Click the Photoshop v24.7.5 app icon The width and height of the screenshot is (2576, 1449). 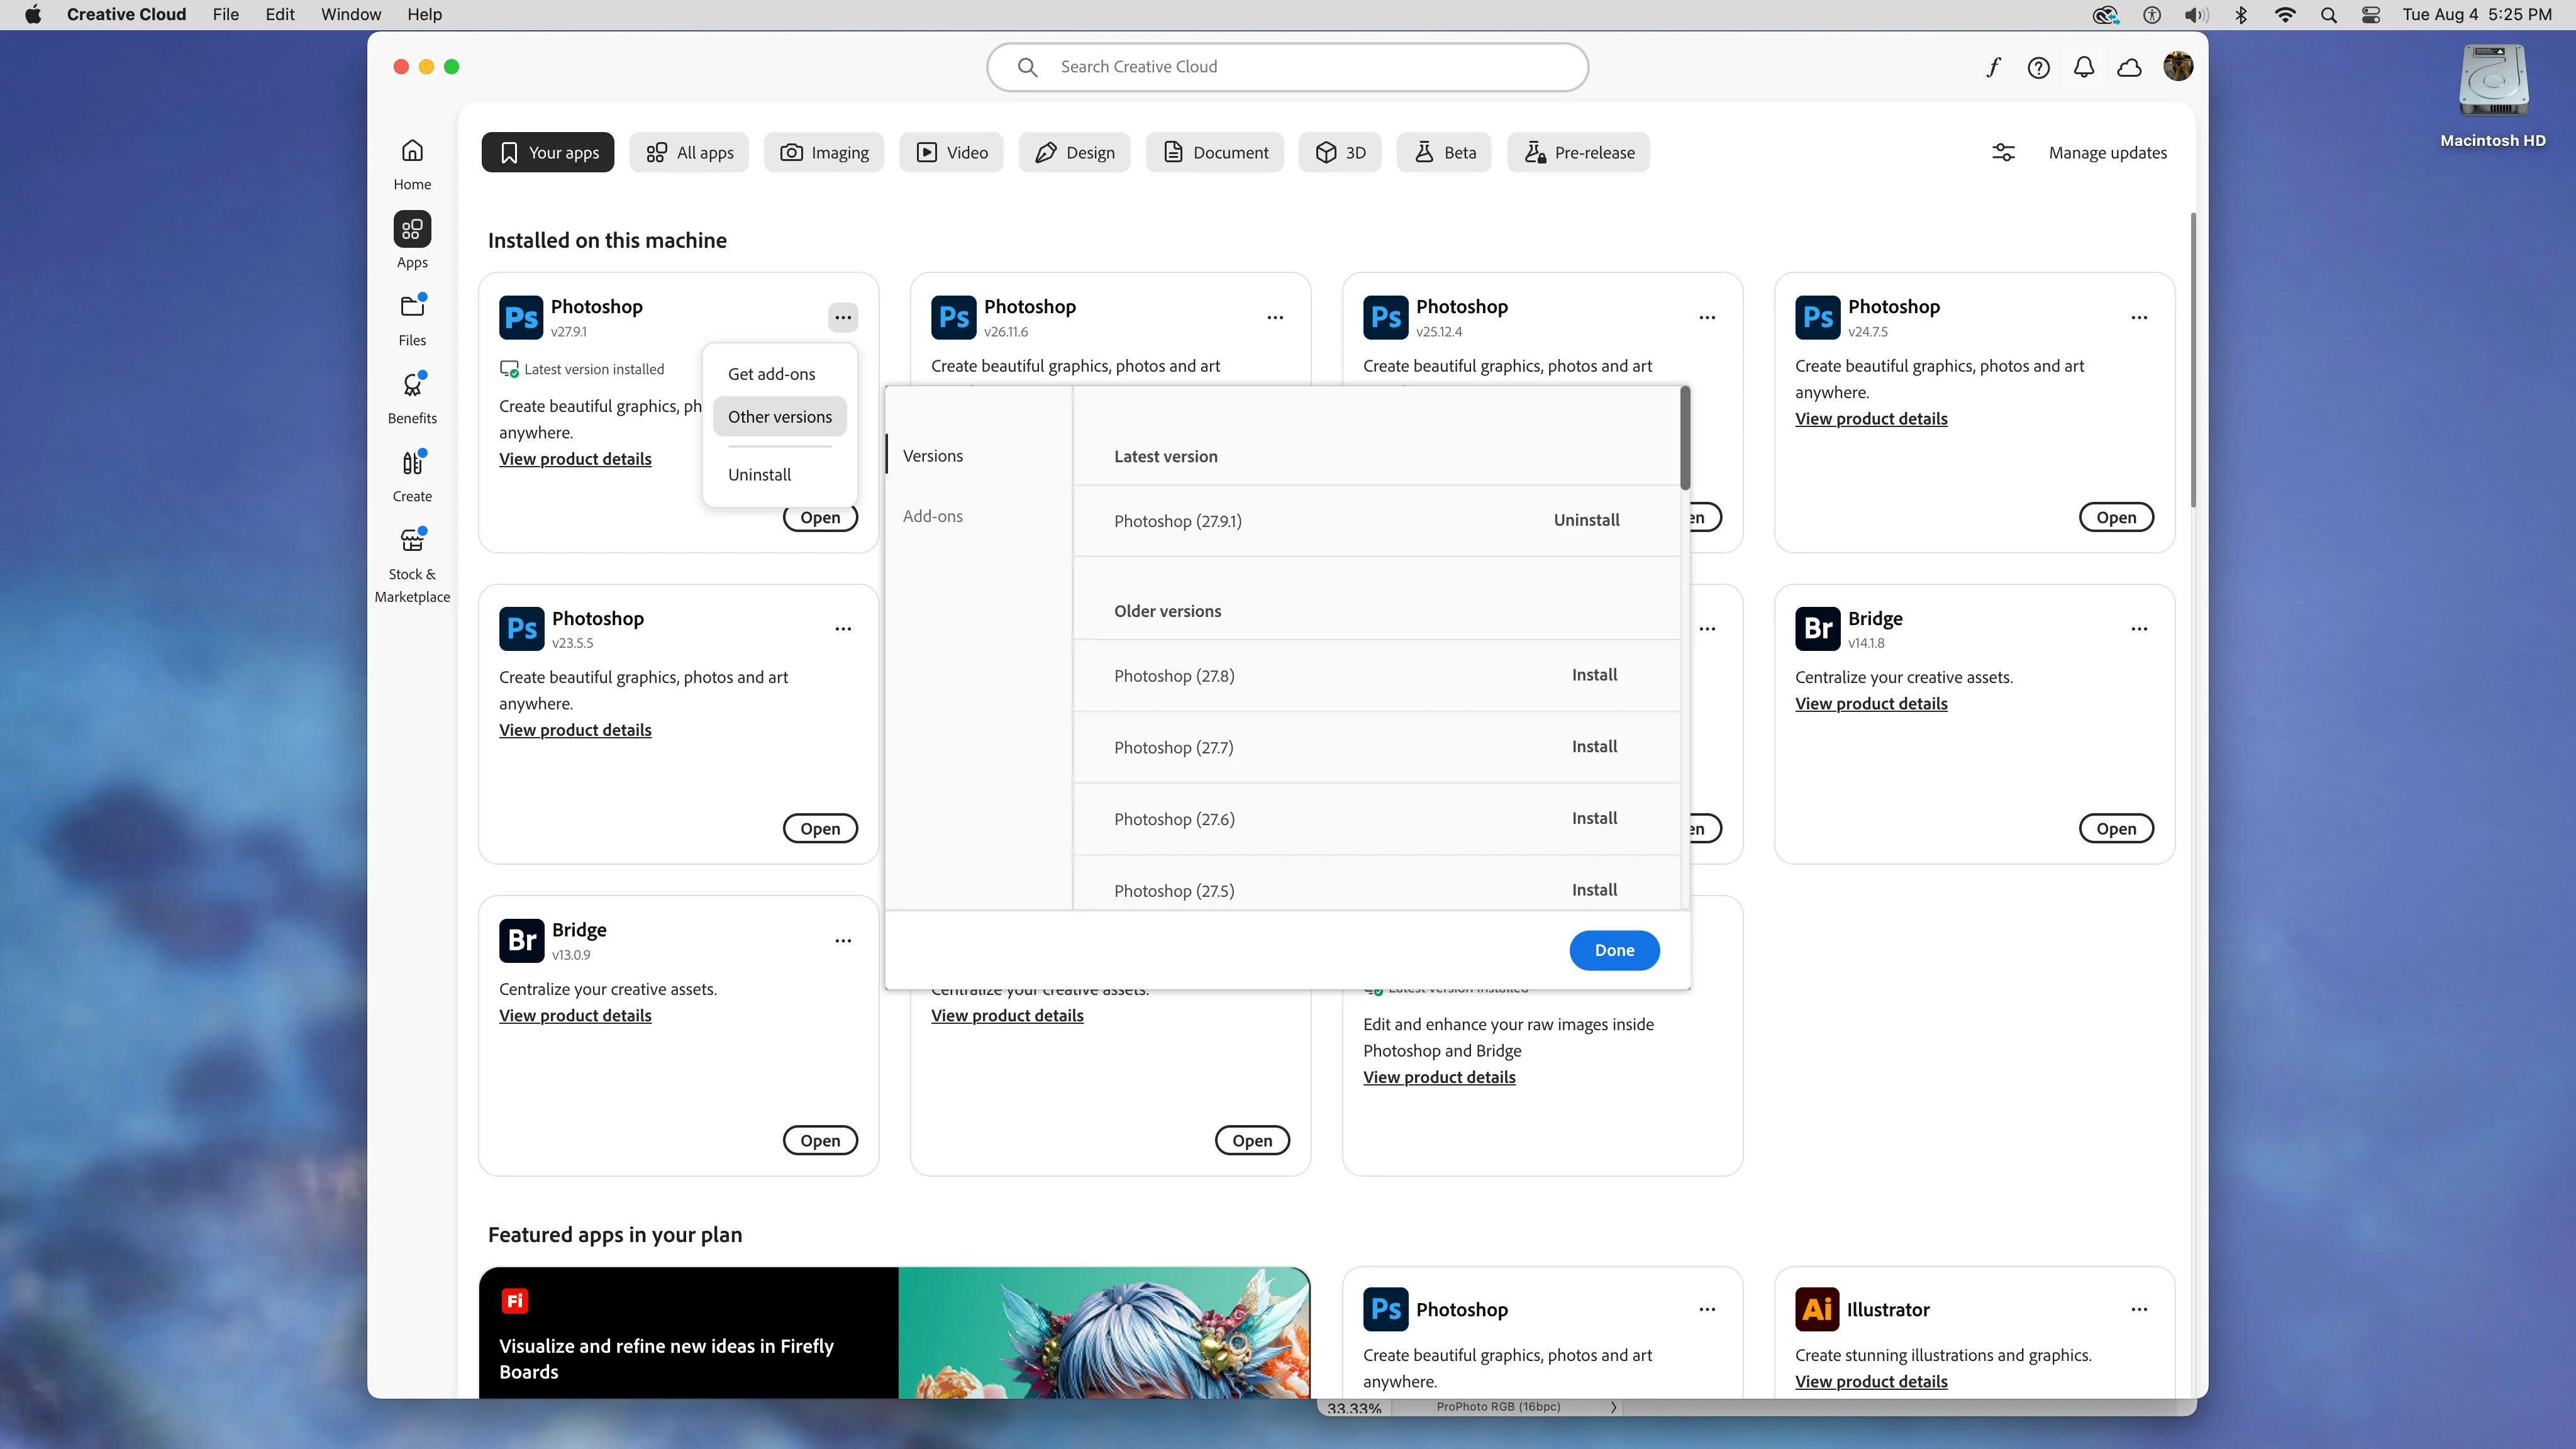[x=1817, y=317]
